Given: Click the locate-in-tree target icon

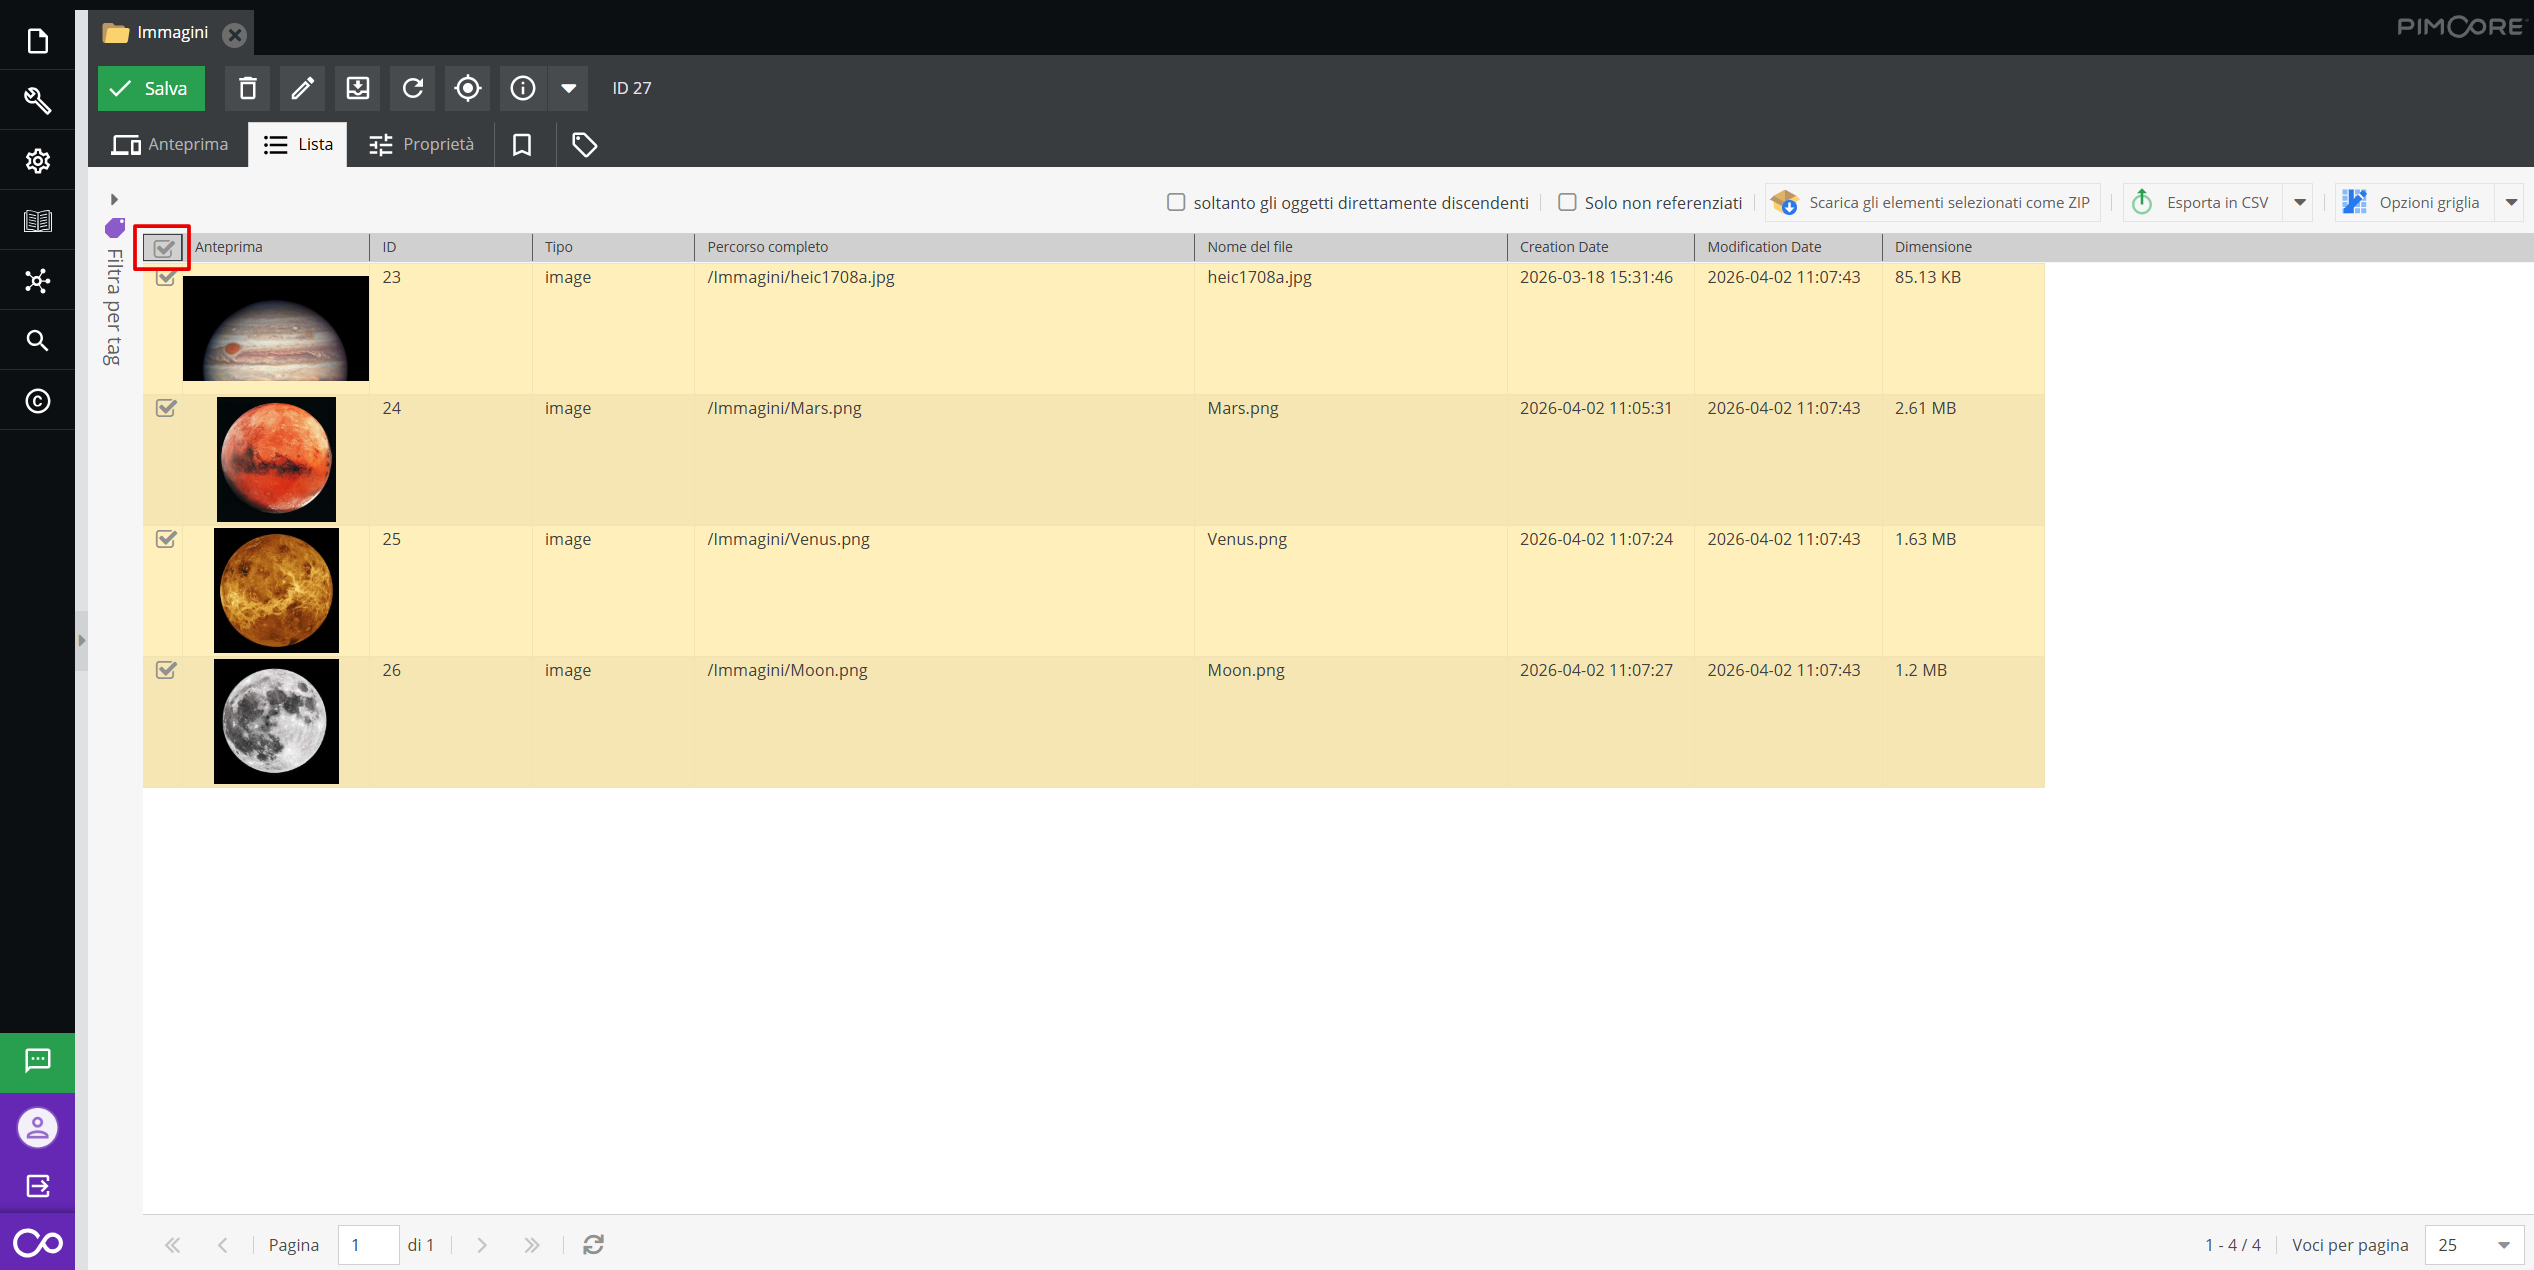Looking at the screenshot, I should coord(467,88).
